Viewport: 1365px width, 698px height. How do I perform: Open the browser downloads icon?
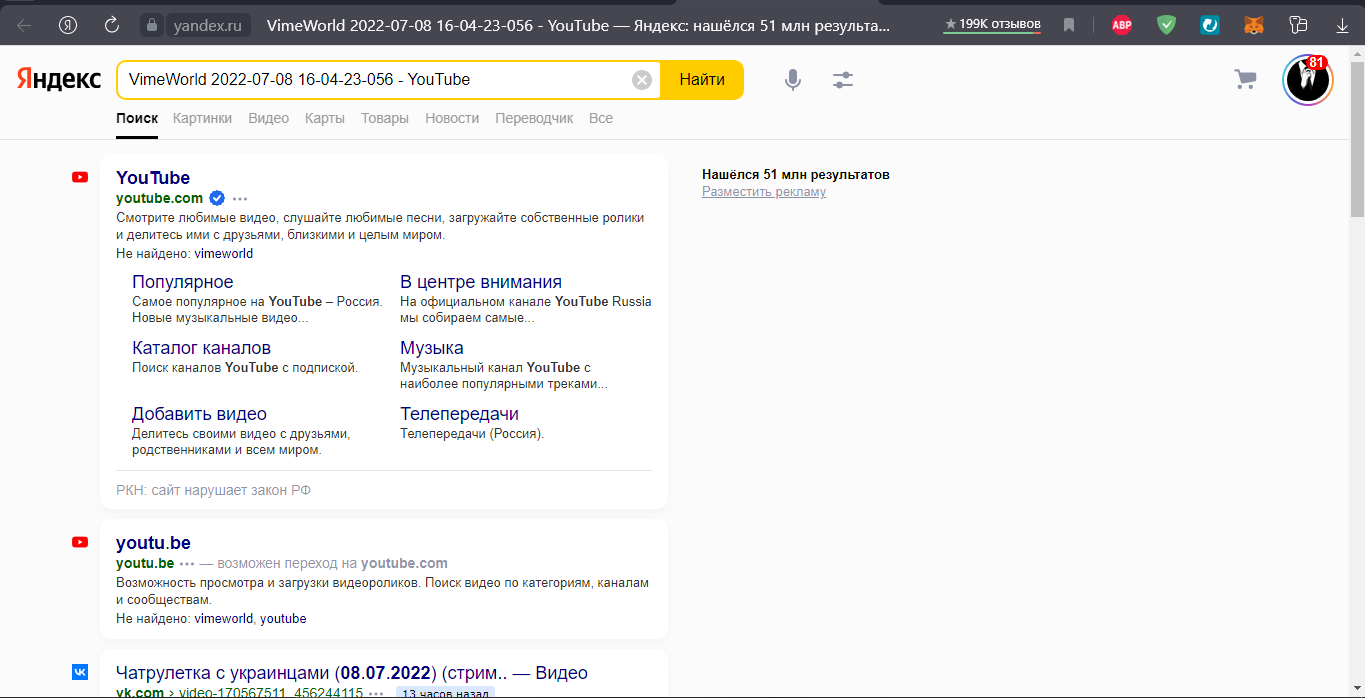pos(1341,25)
